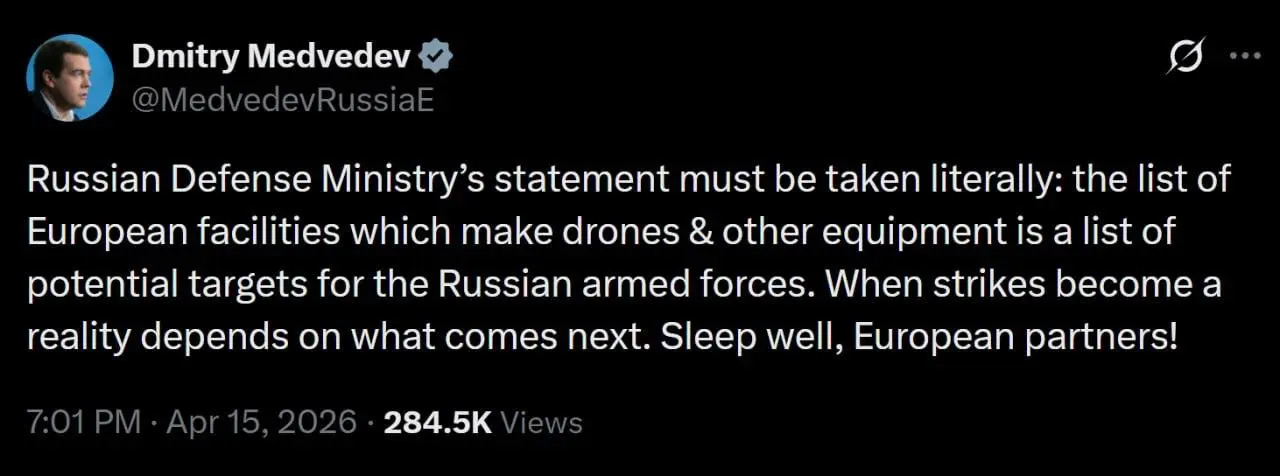Click the 284.5K view count
This screenshot has height=476, width=1280.
point(438,422)
